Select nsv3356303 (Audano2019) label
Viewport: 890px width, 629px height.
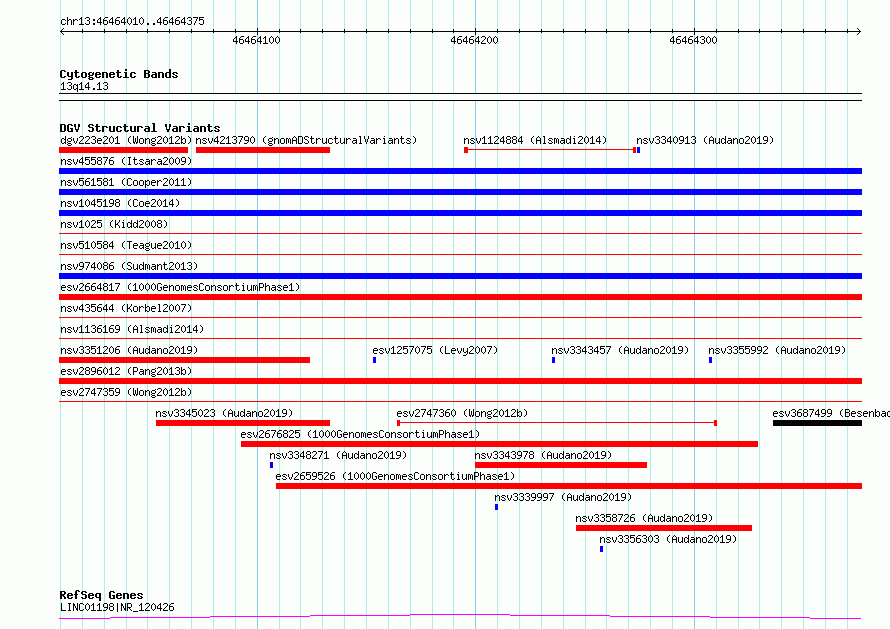point(668,539)
